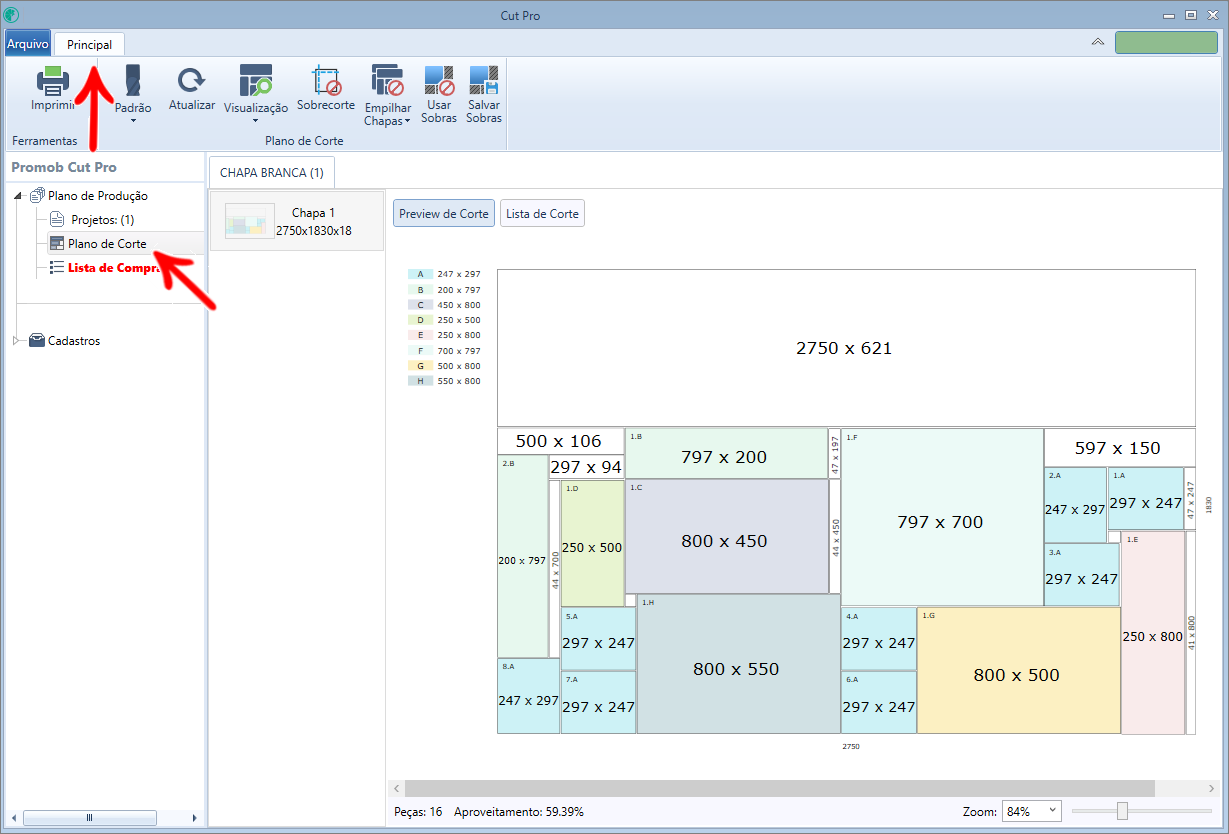Viewport: 1229px width, 834px height.
Task: Click legend swatch D 250 x 500
Action: coord(420,320)
